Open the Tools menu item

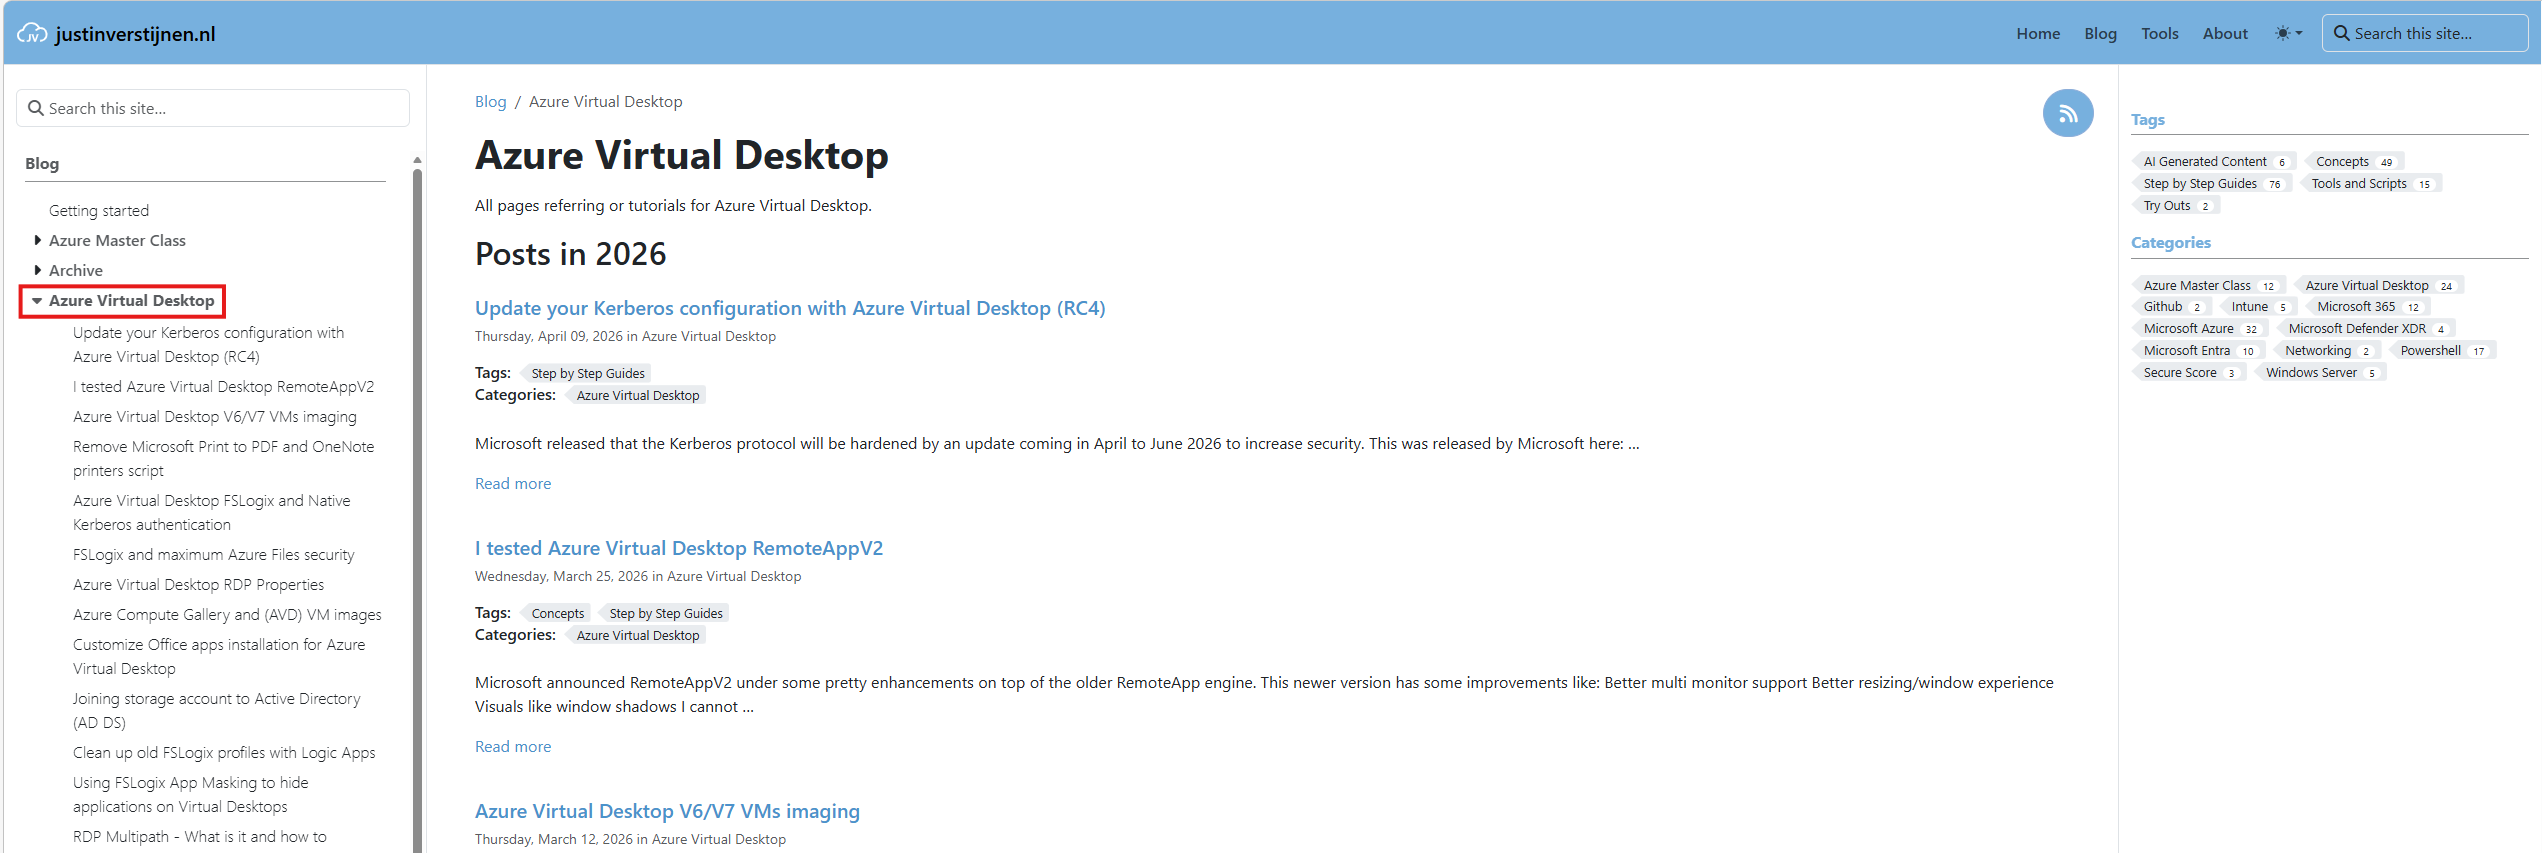pos(2159,33)
